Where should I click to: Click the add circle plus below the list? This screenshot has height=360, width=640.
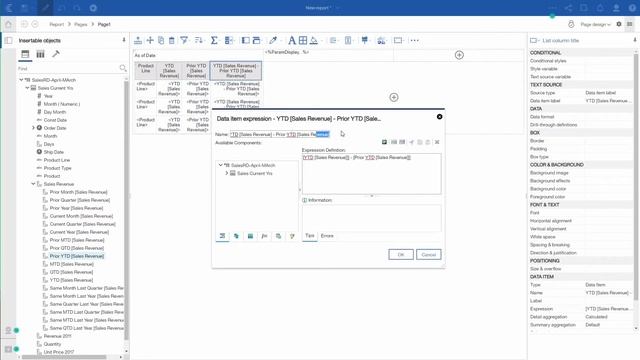393,97
